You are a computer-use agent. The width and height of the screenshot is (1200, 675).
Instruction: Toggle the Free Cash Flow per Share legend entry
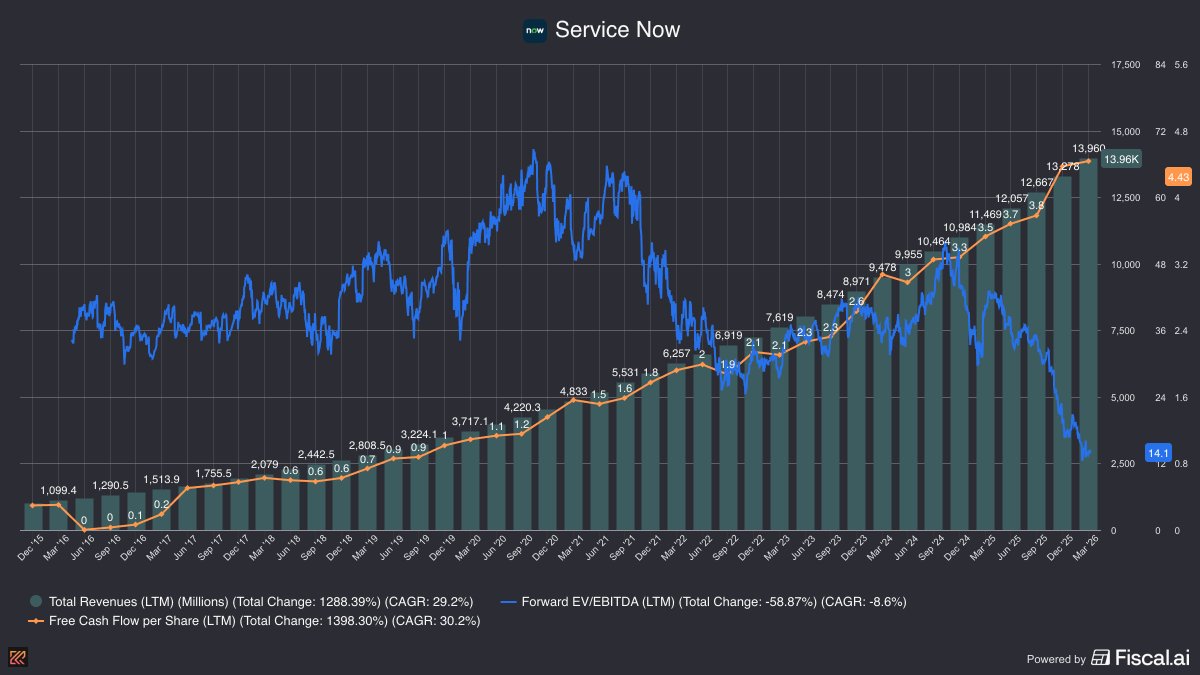click(x=254, y=621)
